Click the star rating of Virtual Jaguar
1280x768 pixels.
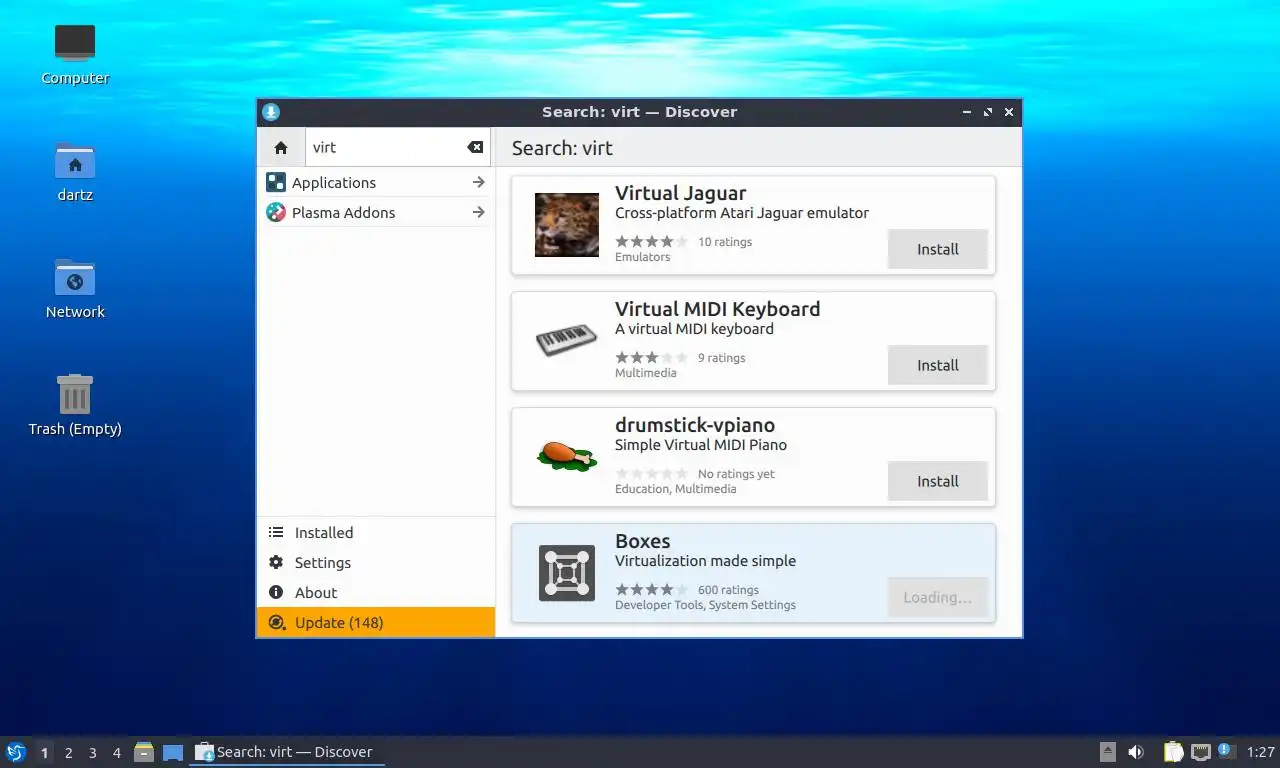pos(651,241)
